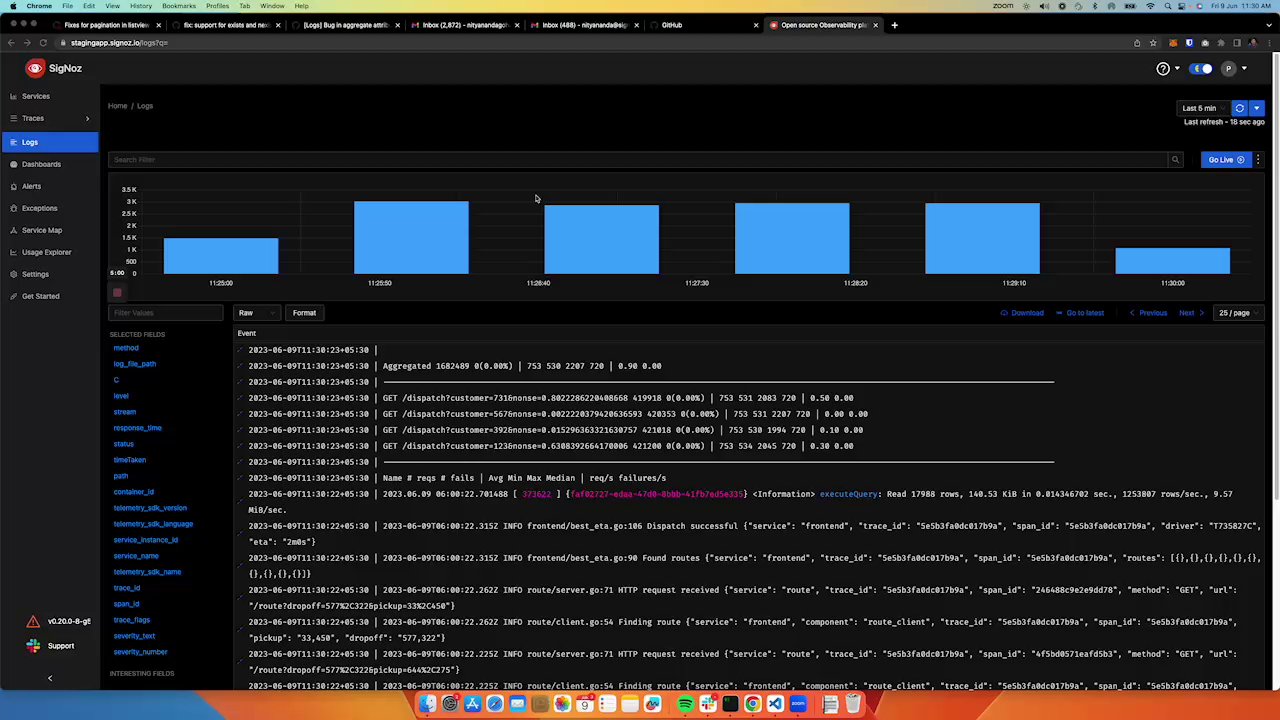The height and width of the screenshot is (720, 1280).
Task: Open the more options kebab menu
Action: pyautogui.click(x=1258, y=160)
